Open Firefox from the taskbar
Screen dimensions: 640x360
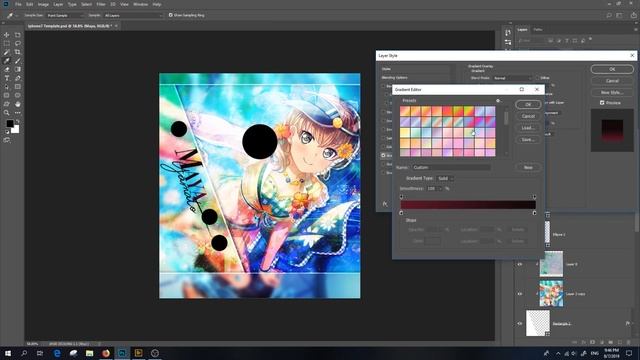[x=106, y=353]
